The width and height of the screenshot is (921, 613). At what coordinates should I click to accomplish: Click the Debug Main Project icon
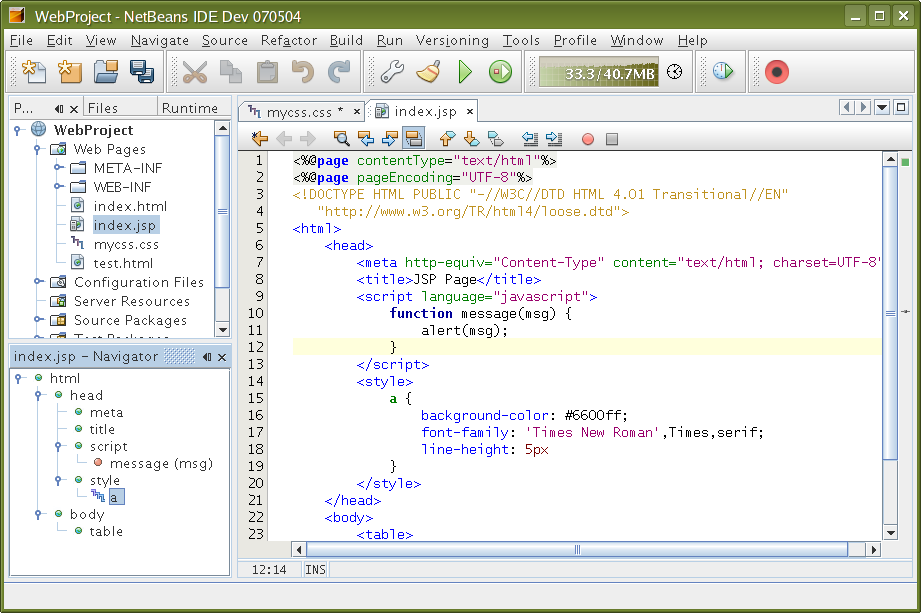[500, 72]
